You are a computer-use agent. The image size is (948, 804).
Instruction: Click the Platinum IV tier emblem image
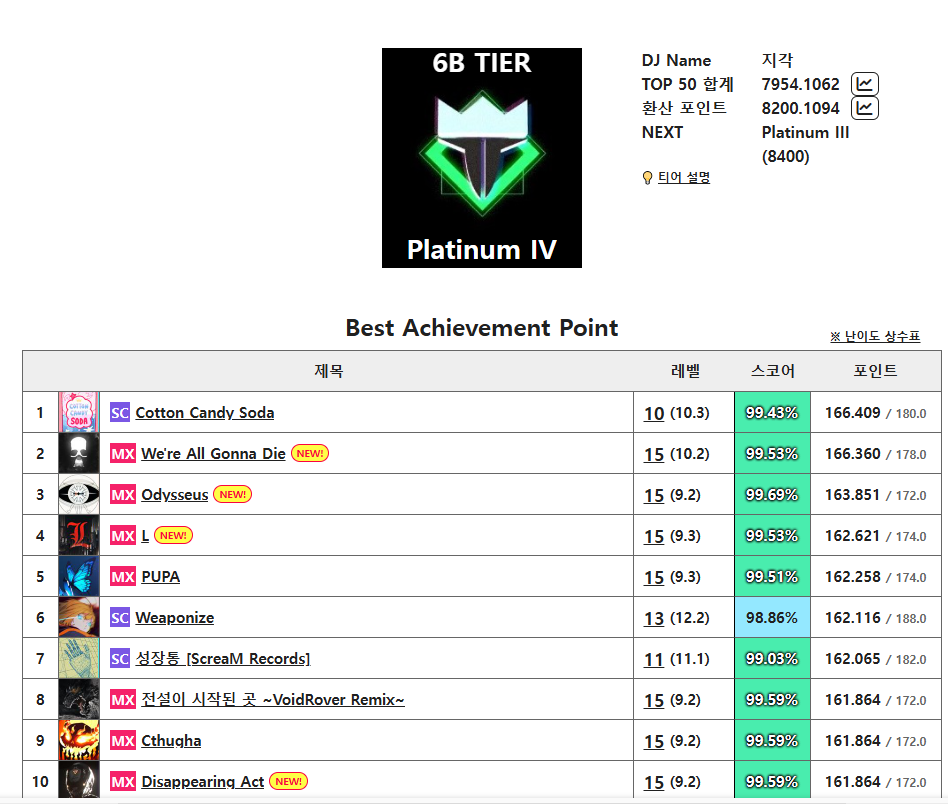[482, 158]
